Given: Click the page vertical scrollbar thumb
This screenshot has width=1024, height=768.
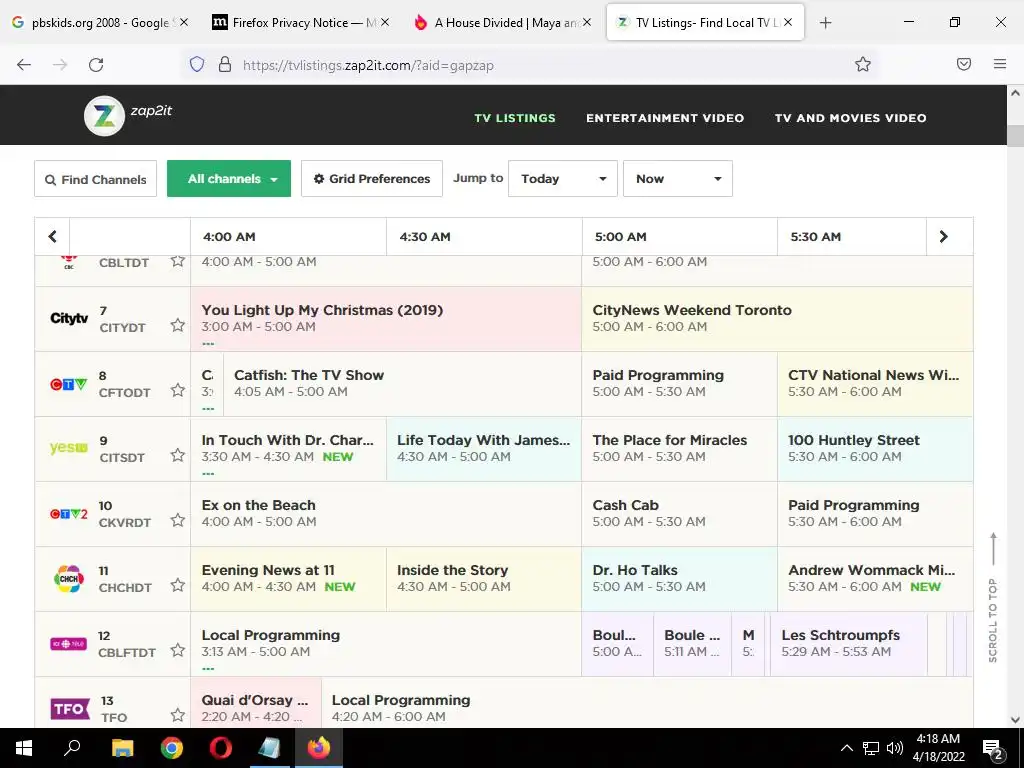Looking at the screenshot, I should pos(1016,136).
